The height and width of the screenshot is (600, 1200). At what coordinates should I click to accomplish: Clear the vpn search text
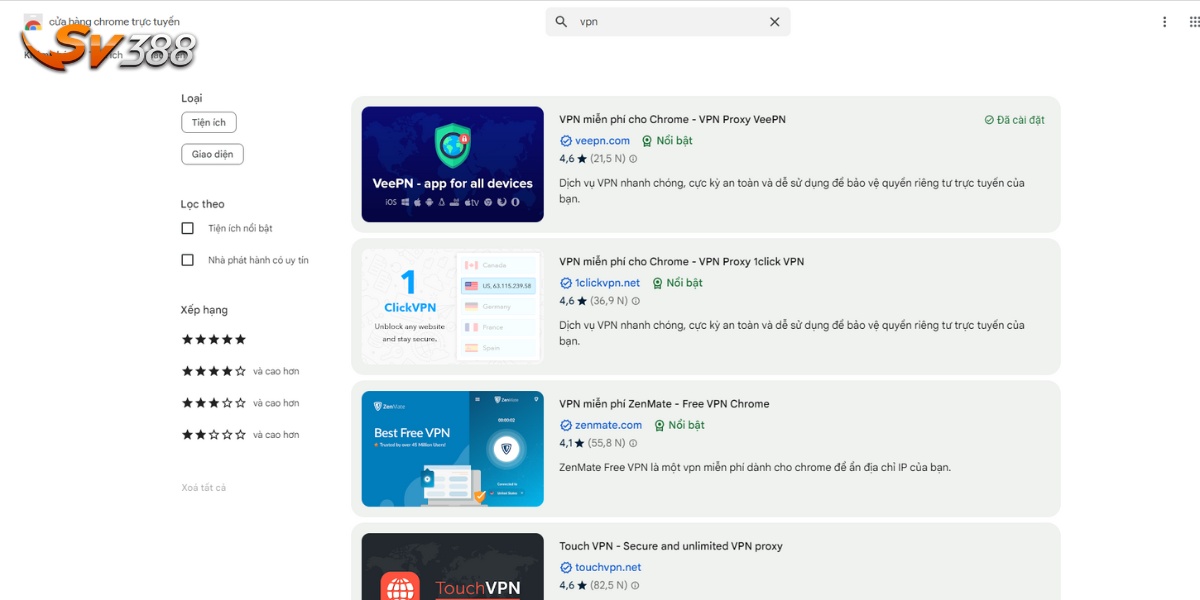(774, 22)
